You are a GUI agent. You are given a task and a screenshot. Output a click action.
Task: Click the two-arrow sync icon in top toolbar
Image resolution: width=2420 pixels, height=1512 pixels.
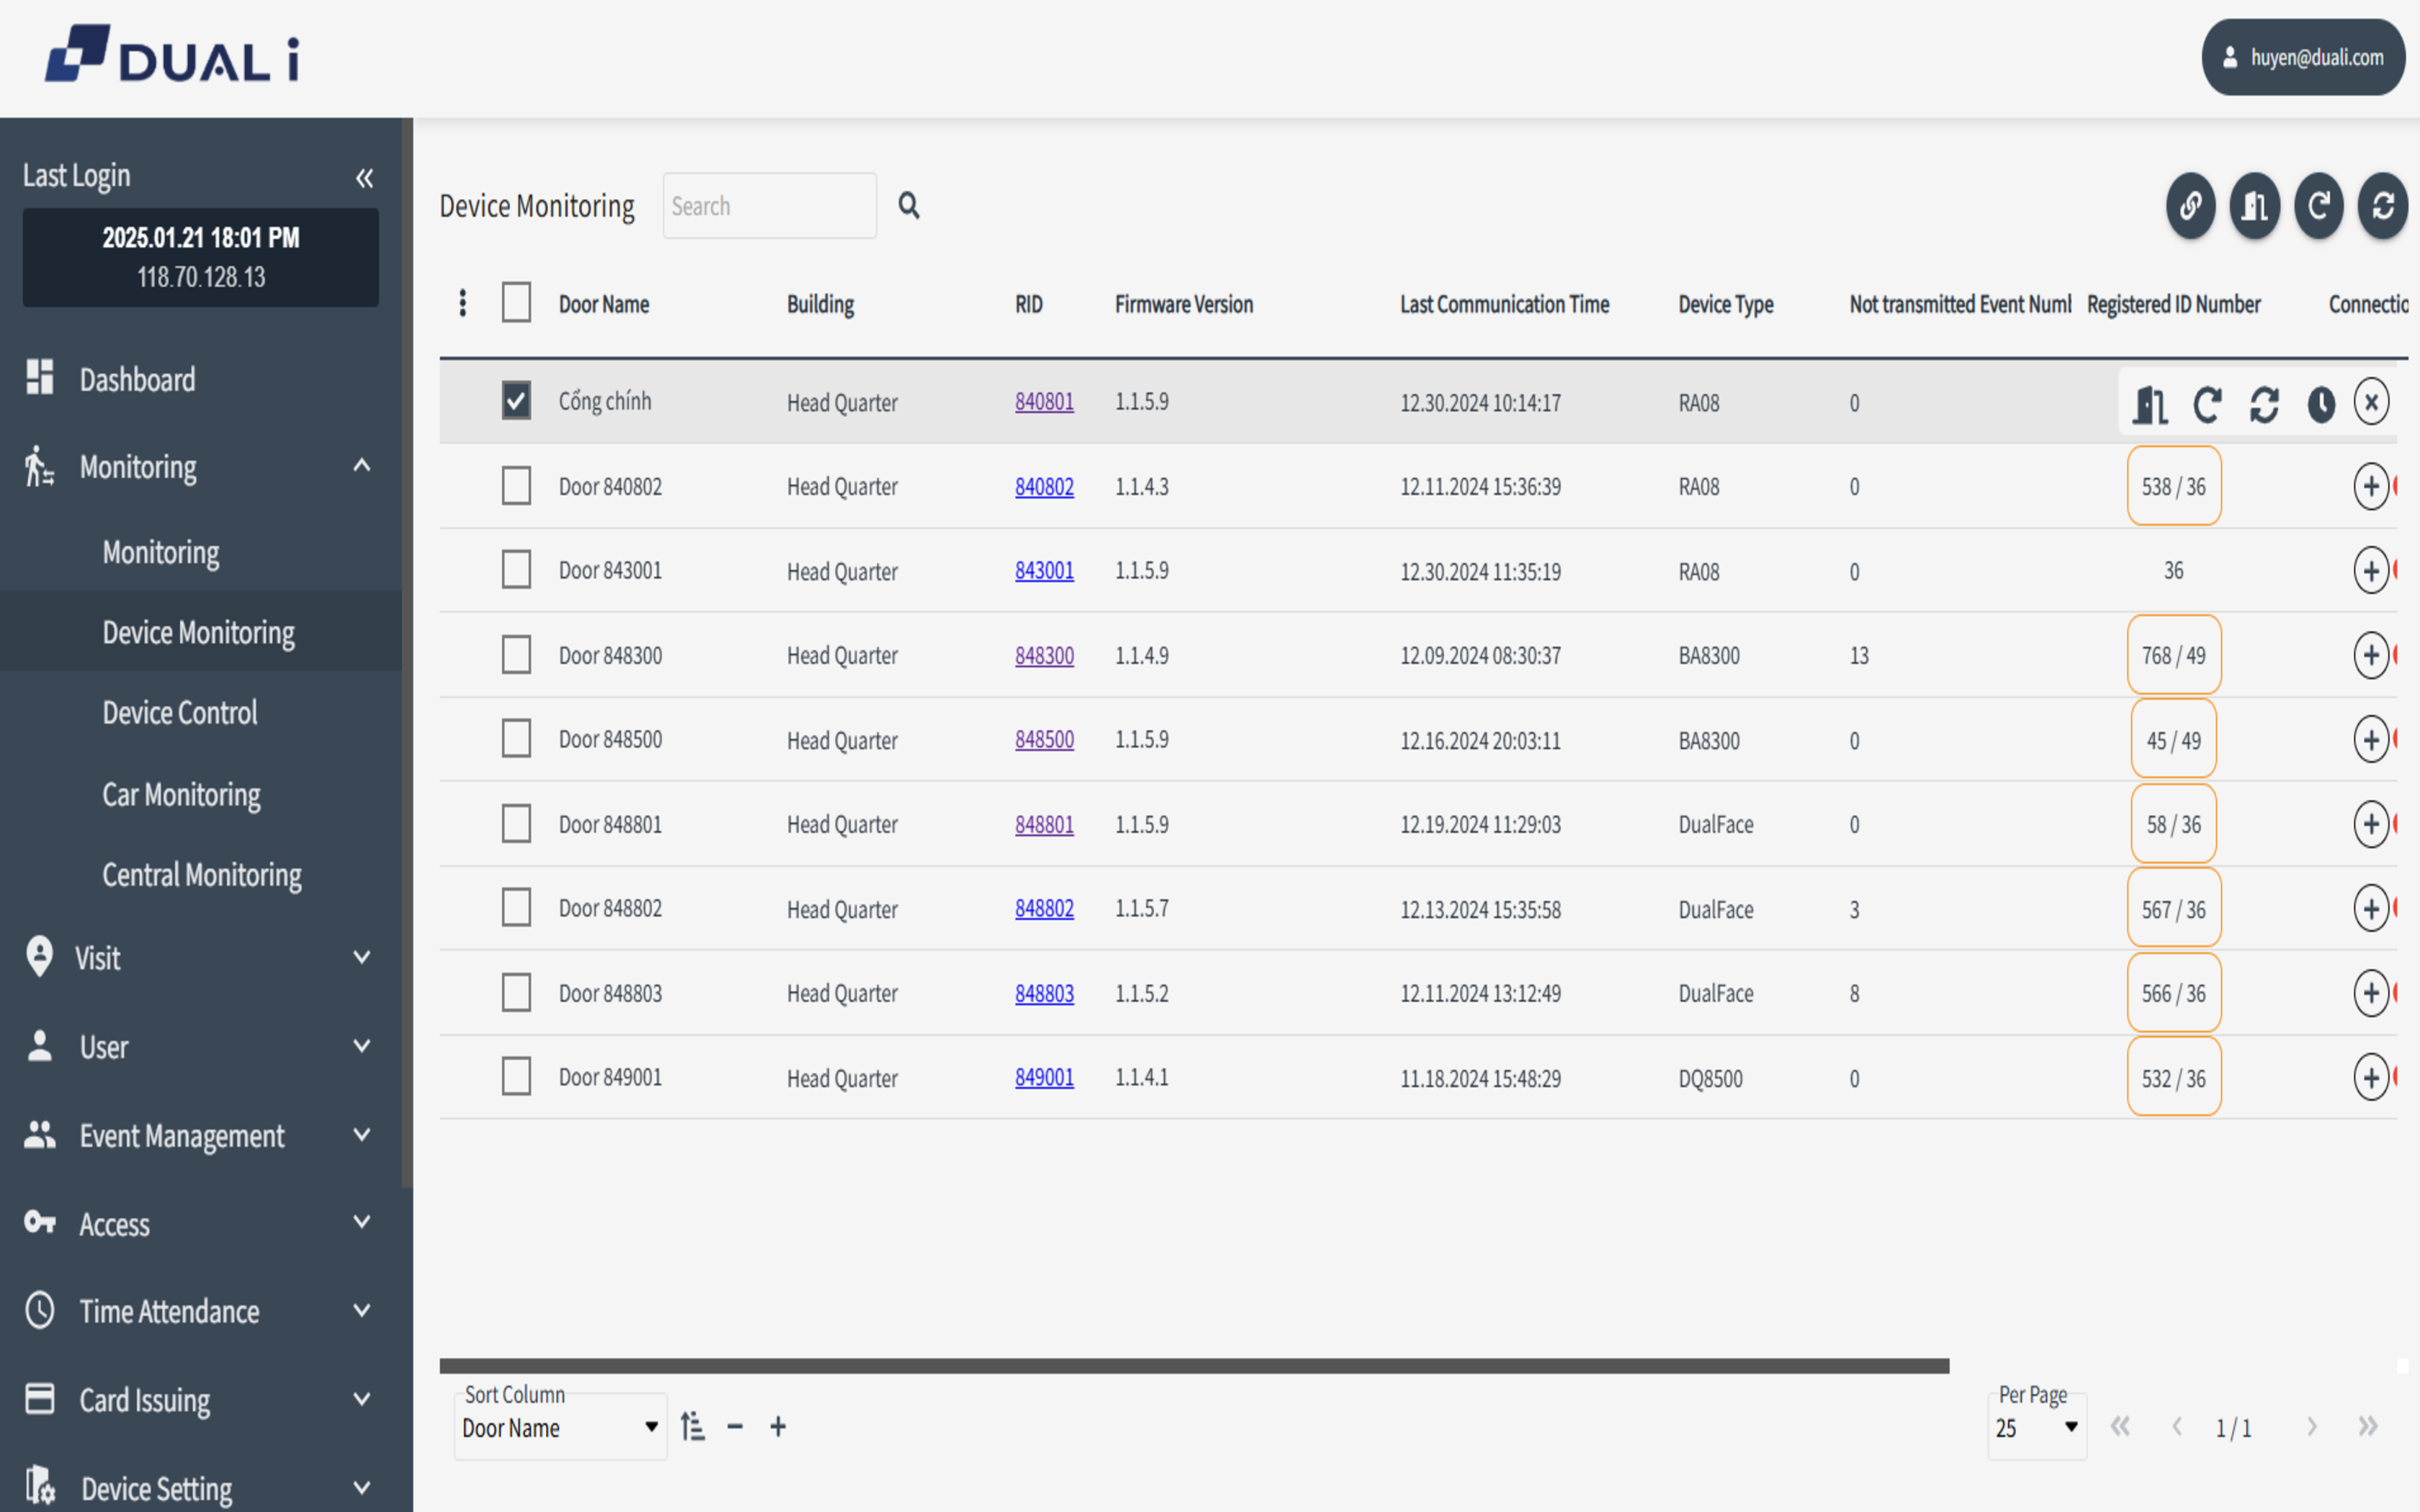[2382, 206]
